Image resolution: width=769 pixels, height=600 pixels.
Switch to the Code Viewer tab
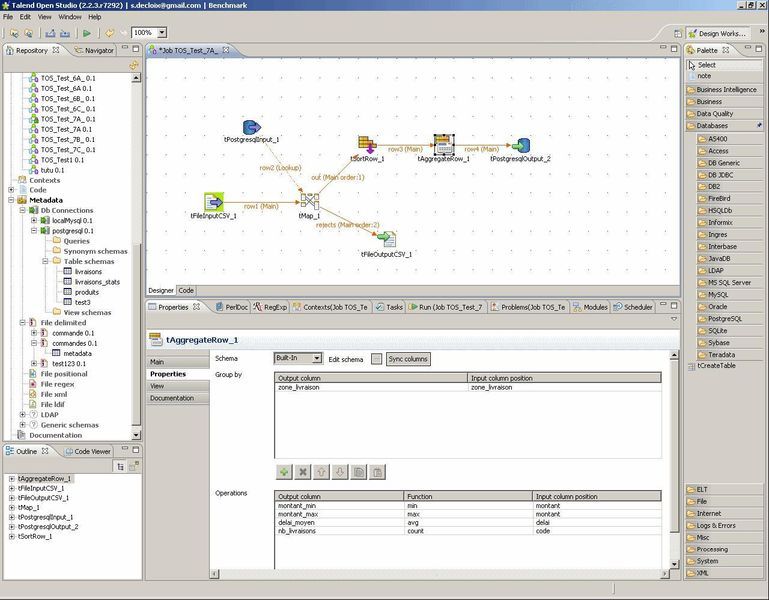92,451
